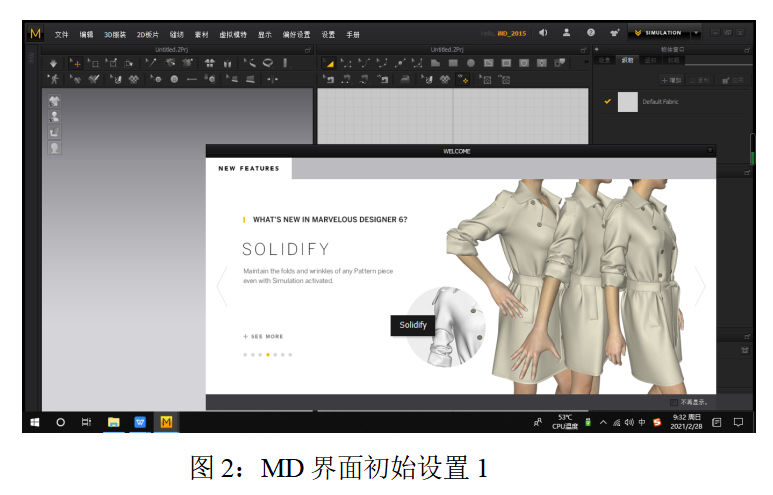Open the user account icon
The image size is (773, 495).
(x=566, y=33)
